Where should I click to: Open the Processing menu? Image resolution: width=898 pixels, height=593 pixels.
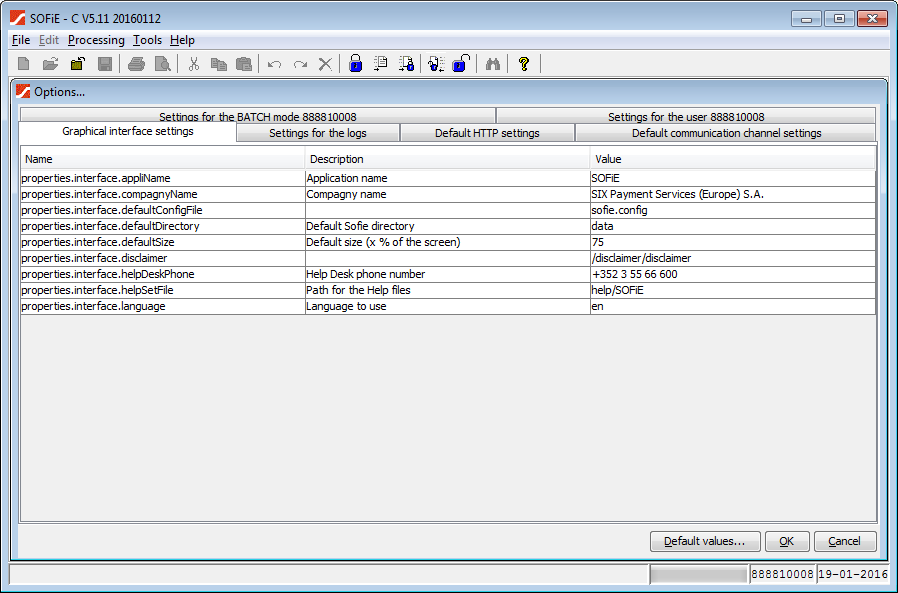[96, 40]
